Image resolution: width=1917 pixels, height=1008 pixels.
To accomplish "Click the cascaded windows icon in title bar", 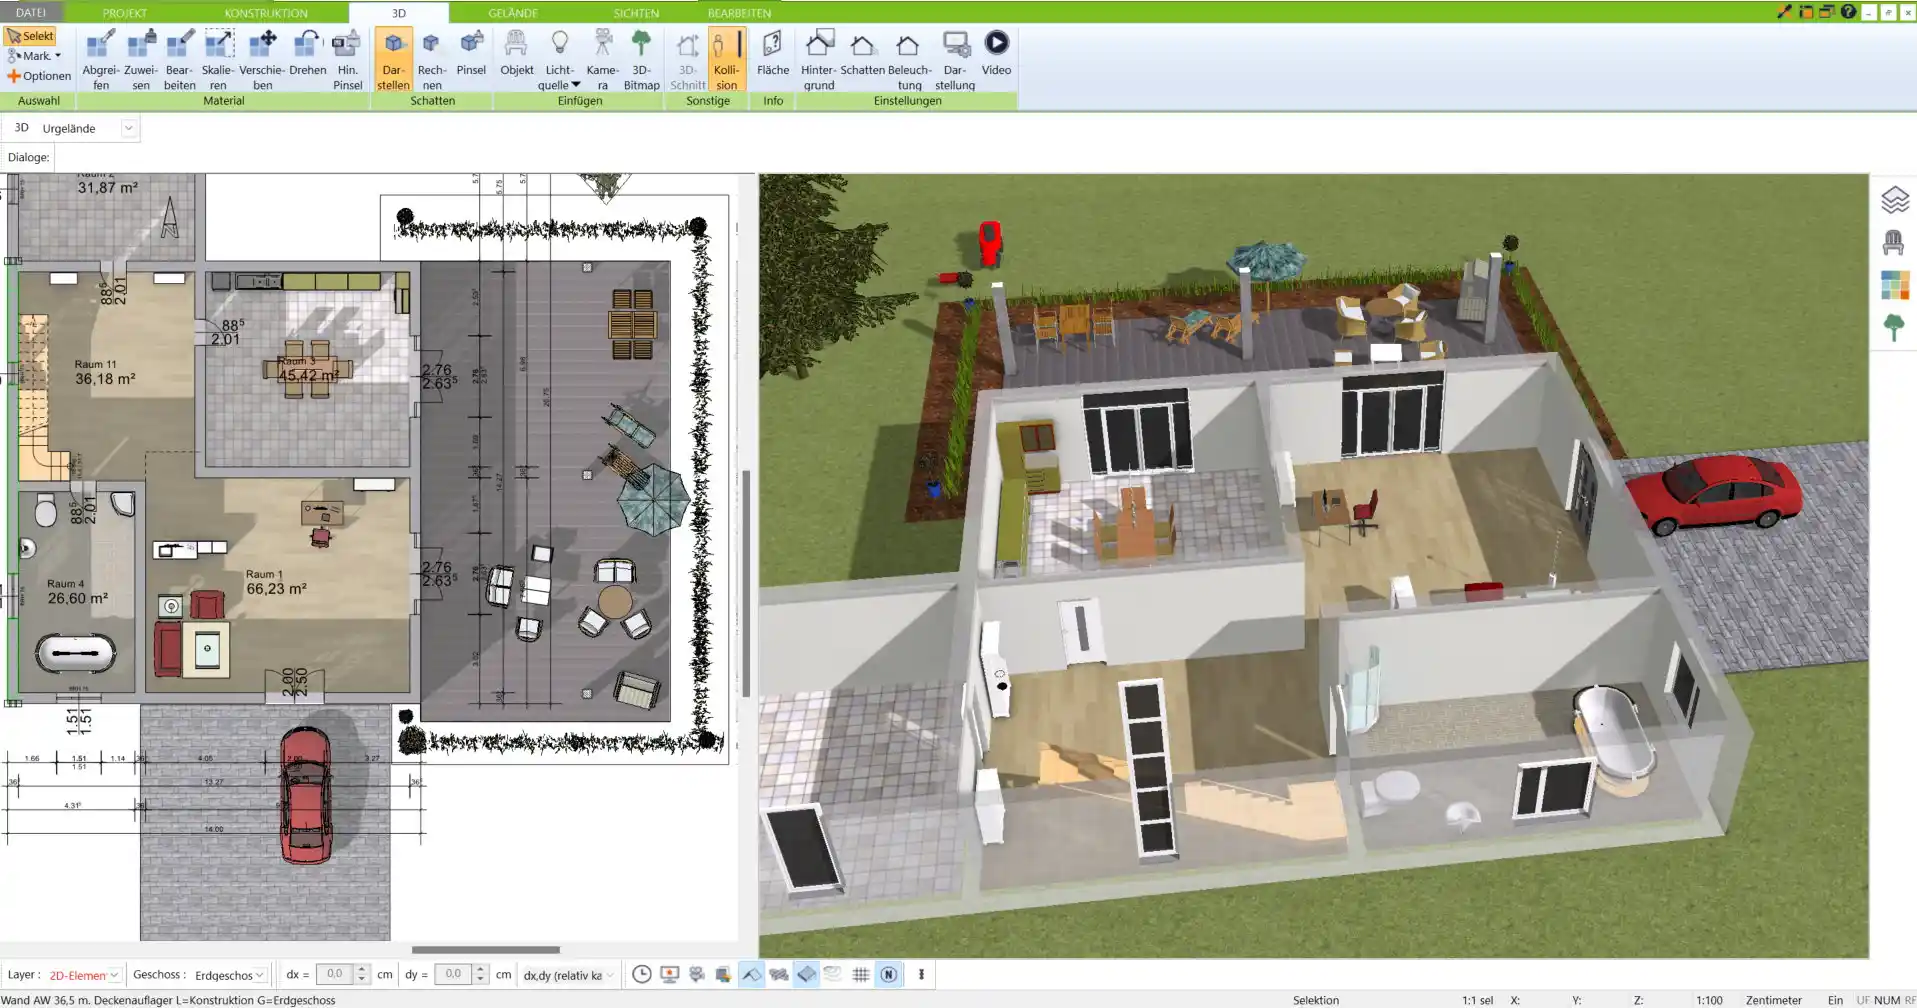I will (1827, 12).
